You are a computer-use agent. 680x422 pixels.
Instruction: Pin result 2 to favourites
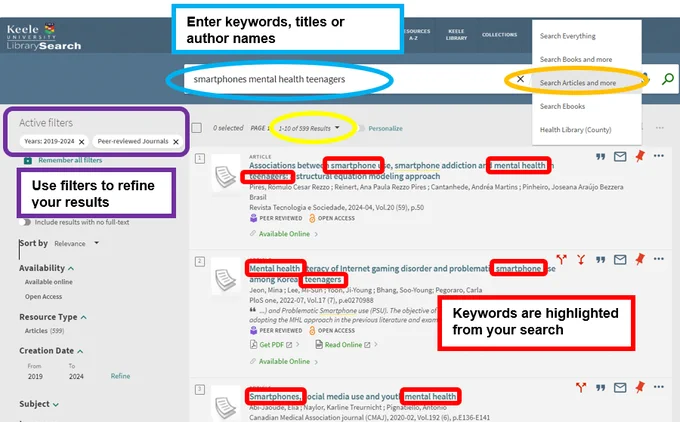click(x=640, y=259)
